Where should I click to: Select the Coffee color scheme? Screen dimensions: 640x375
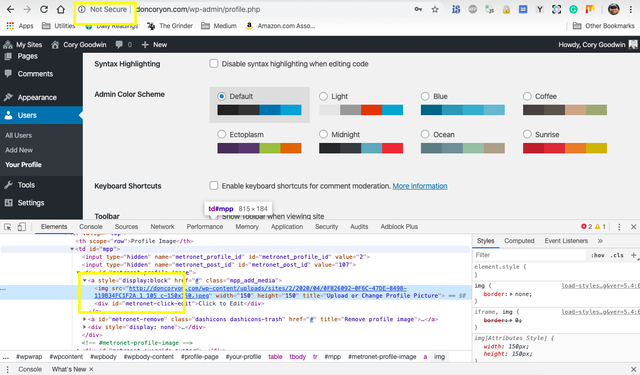tap(527, 96)
